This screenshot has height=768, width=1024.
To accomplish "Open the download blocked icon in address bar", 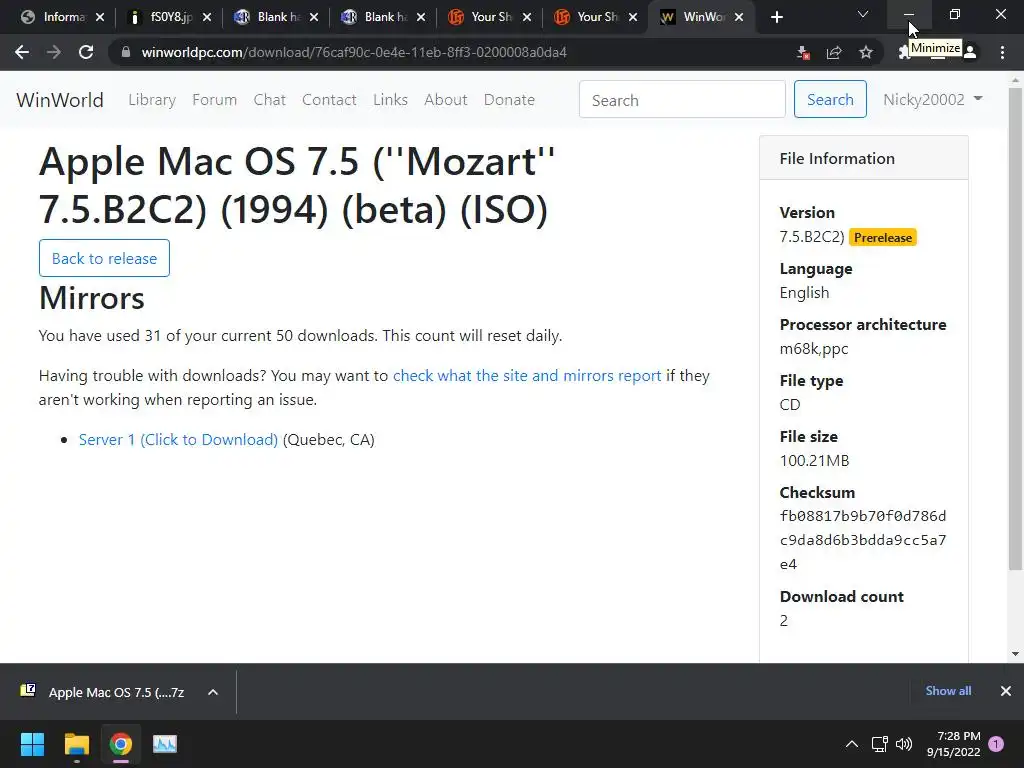I will [x=803, y=52].
